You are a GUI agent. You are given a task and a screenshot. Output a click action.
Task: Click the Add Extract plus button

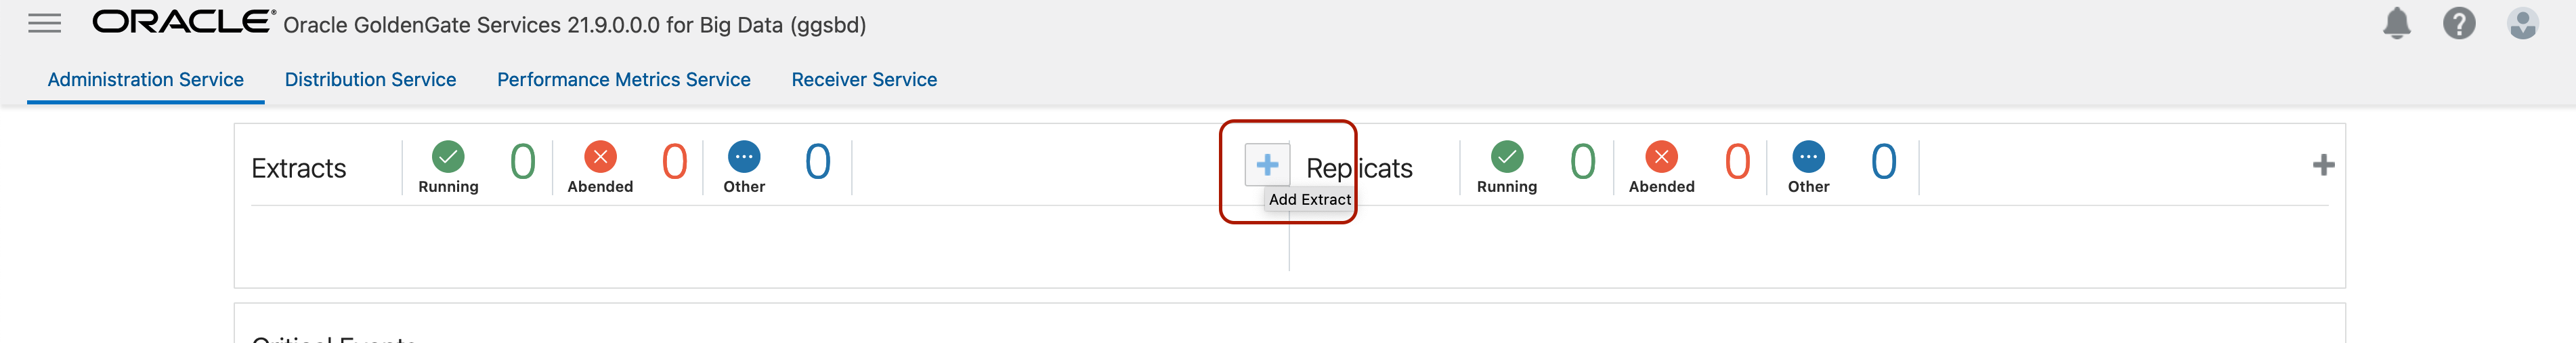click(1266, 164)
